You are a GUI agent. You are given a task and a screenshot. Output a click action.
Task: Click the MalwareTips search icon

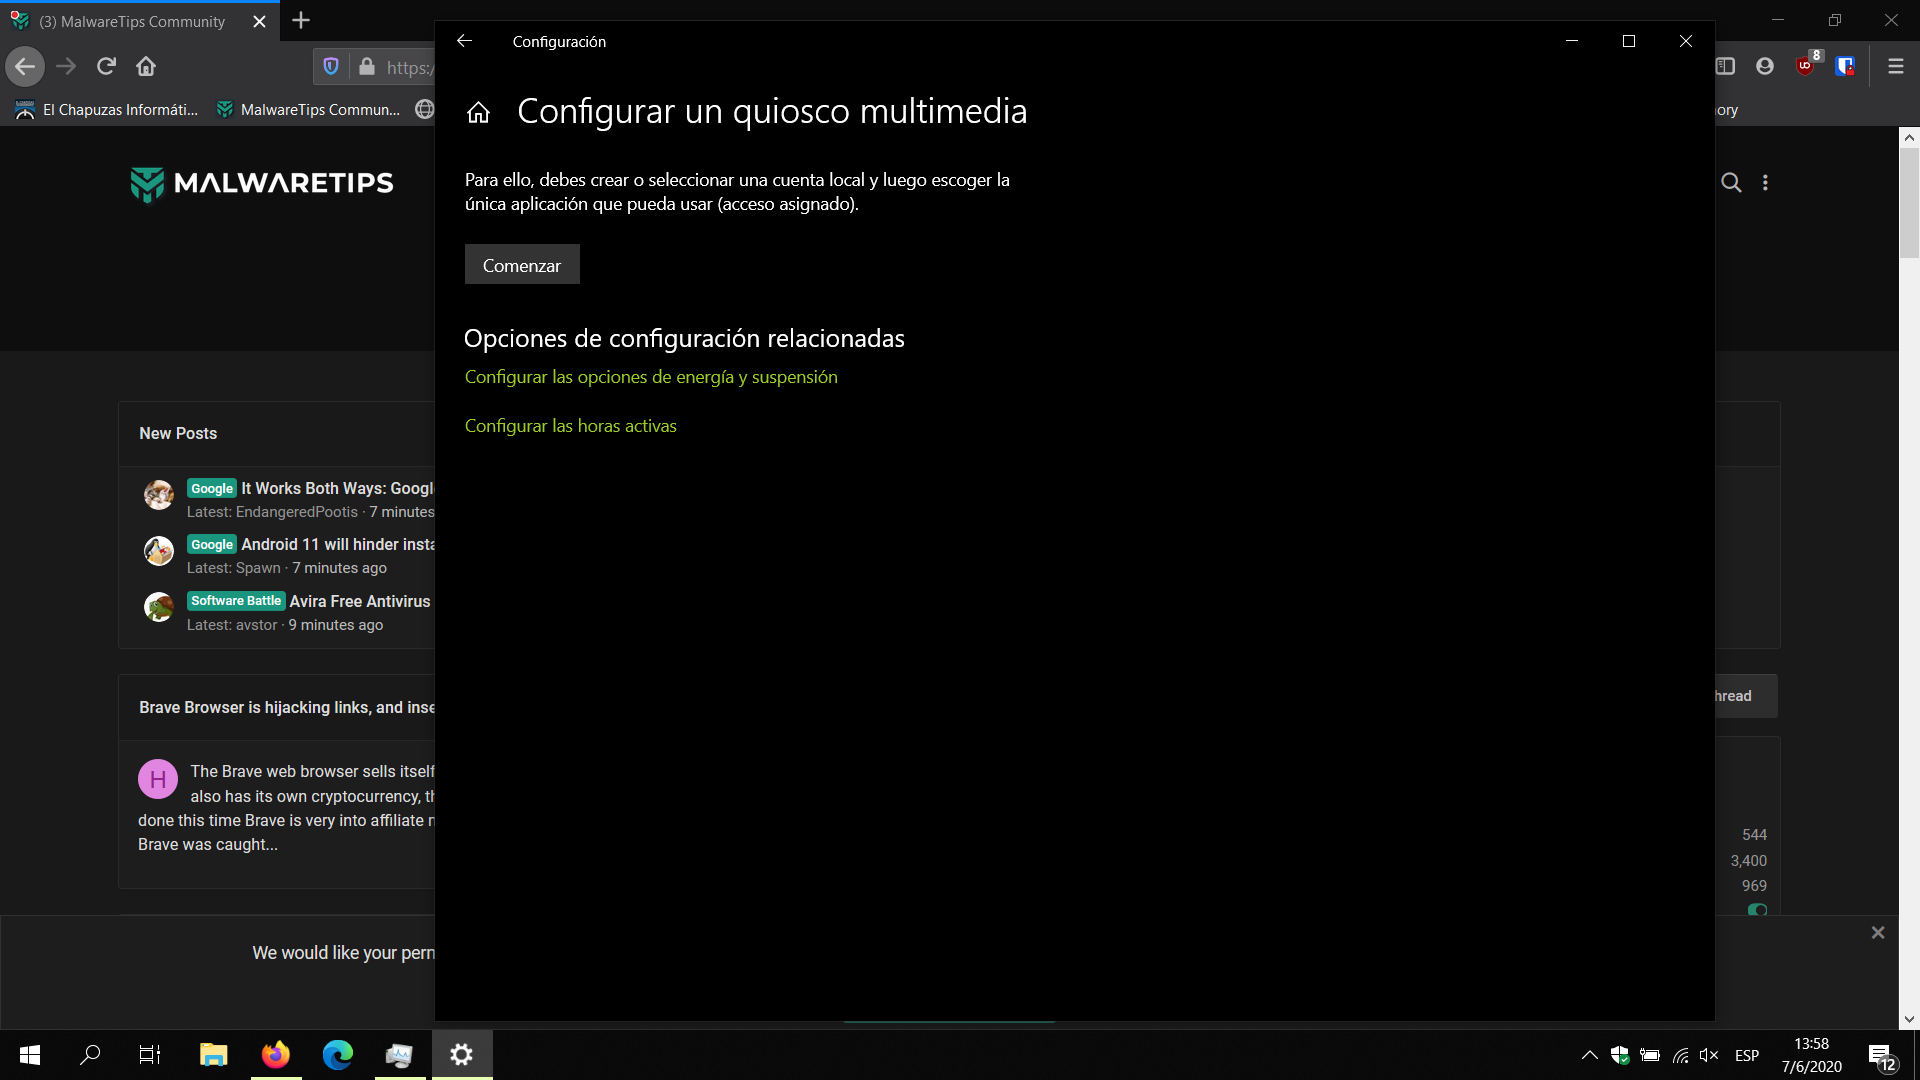click(x=1731, y=182)
